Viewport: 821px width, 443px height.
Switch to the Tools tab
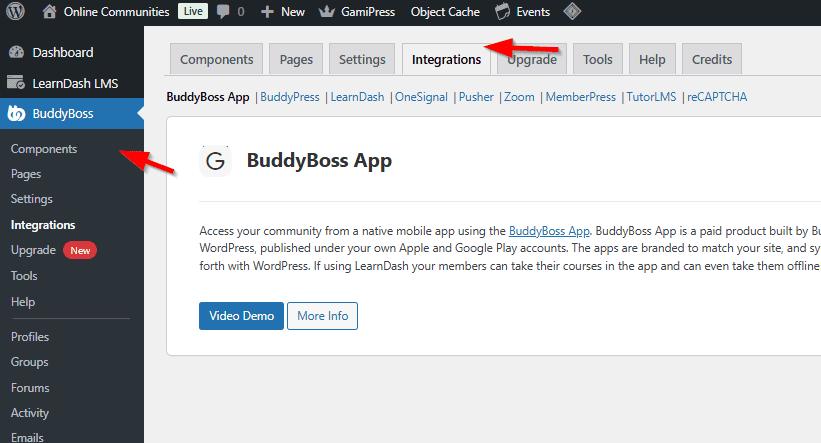click(x=598, y=59)
